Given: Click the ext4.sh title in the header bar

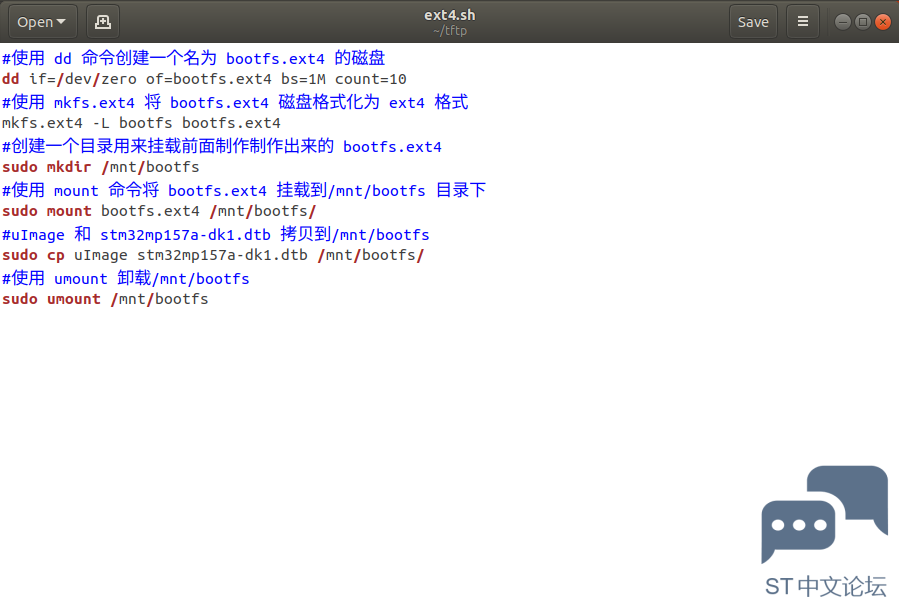Looking at the screenshot, I should click(450, 15).
